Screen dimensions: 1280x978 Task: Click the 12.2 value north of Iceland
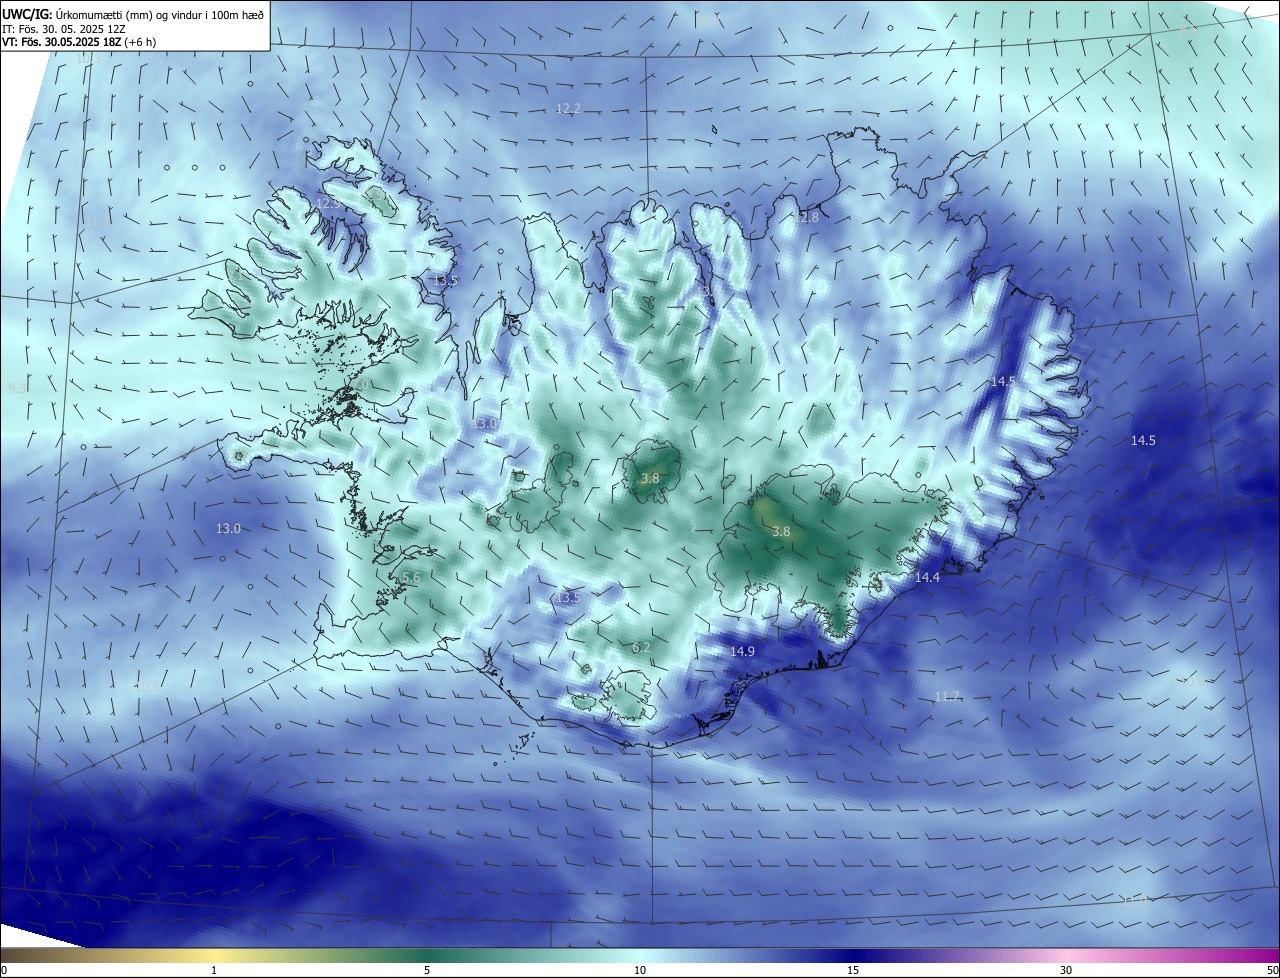click(x=568, y=108)
